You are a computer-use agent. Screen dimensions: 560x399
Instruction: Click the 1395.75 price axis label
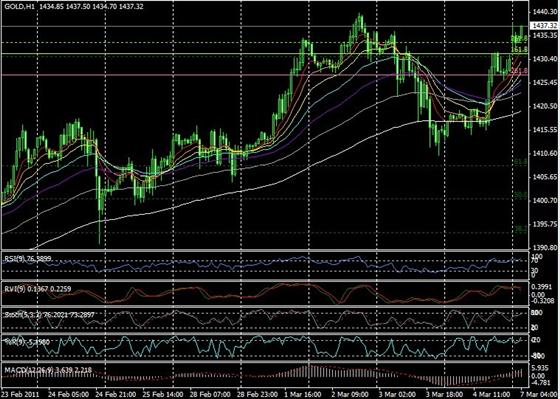(x=544, y=224)
